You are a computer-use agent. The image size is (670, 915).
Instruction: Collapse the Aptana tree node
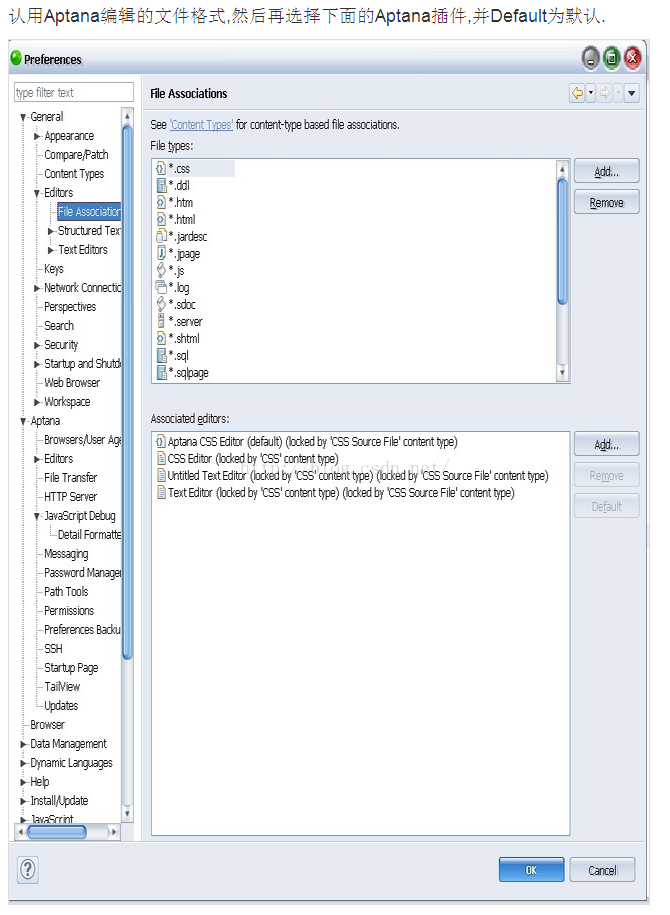click(x=23, y=421)
